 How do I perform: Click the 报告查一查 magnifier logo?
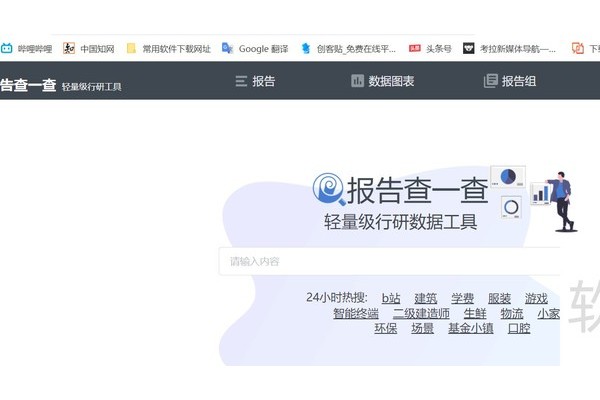[x=328, y=189]
